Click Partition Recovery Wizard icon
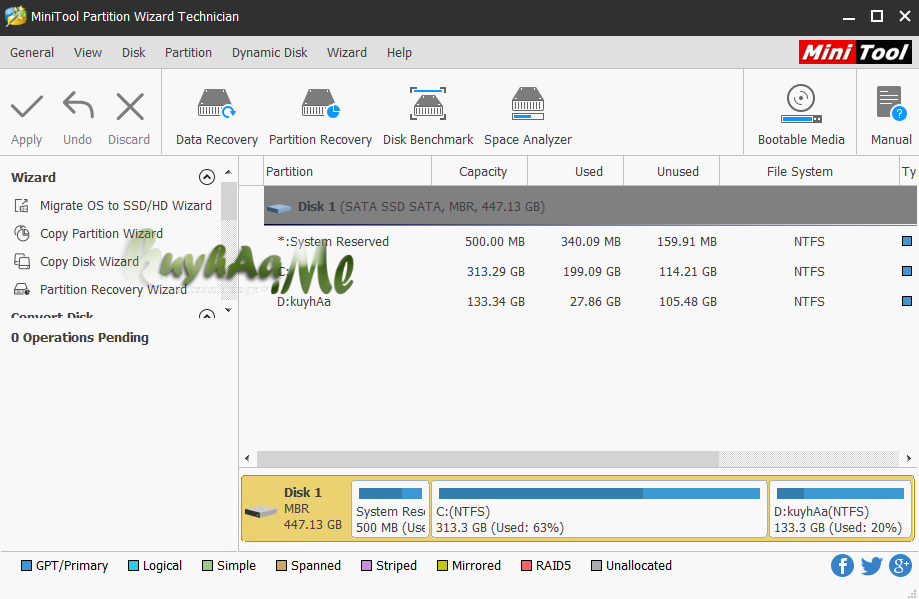The height and width of the screenshot is (599, 919). pyautogui.click(x=22, y=289)
